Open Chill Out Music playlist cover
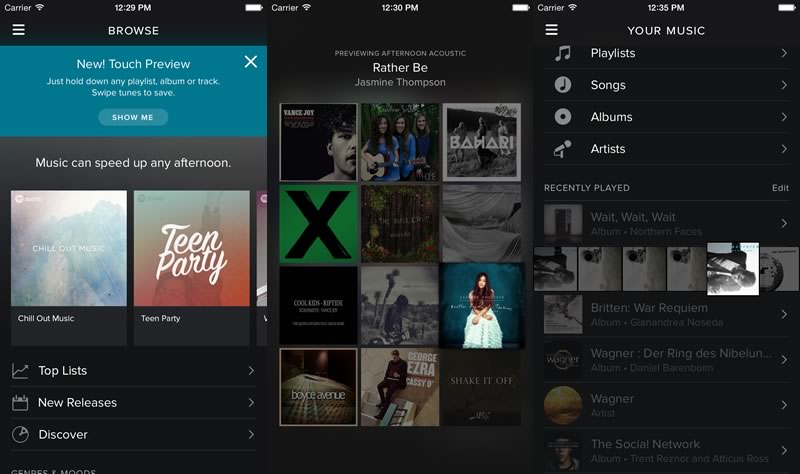 pyautogui.click(x=69, y=248)
